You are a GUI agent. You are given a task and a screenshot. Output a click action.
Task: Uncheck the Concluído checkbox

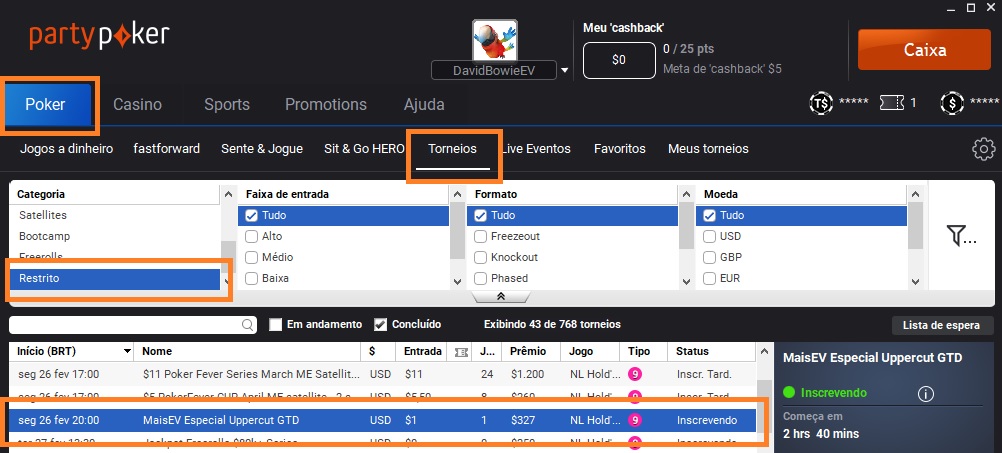pyautogui.click(x=380, y=325)
